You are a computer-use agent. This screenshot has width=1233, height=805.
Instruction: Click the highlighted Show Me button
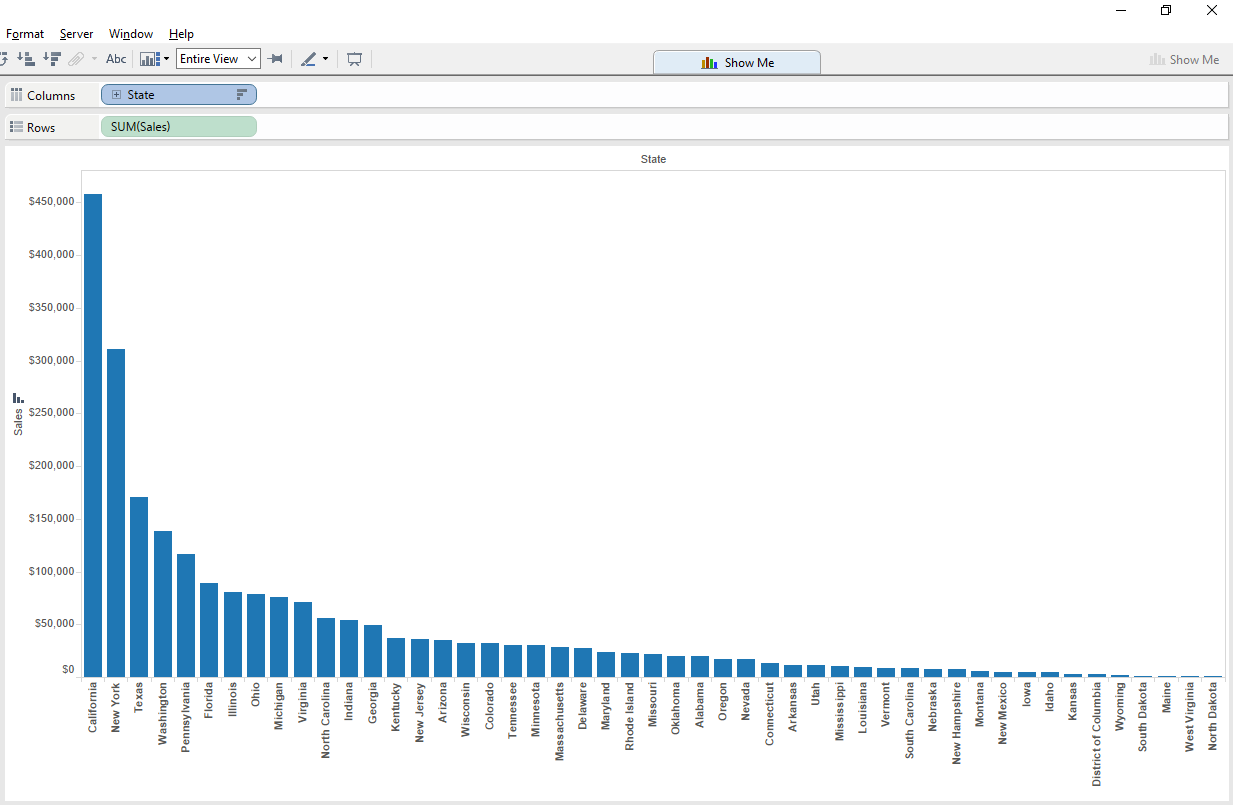pyautogui.click(x=737, y=62)
